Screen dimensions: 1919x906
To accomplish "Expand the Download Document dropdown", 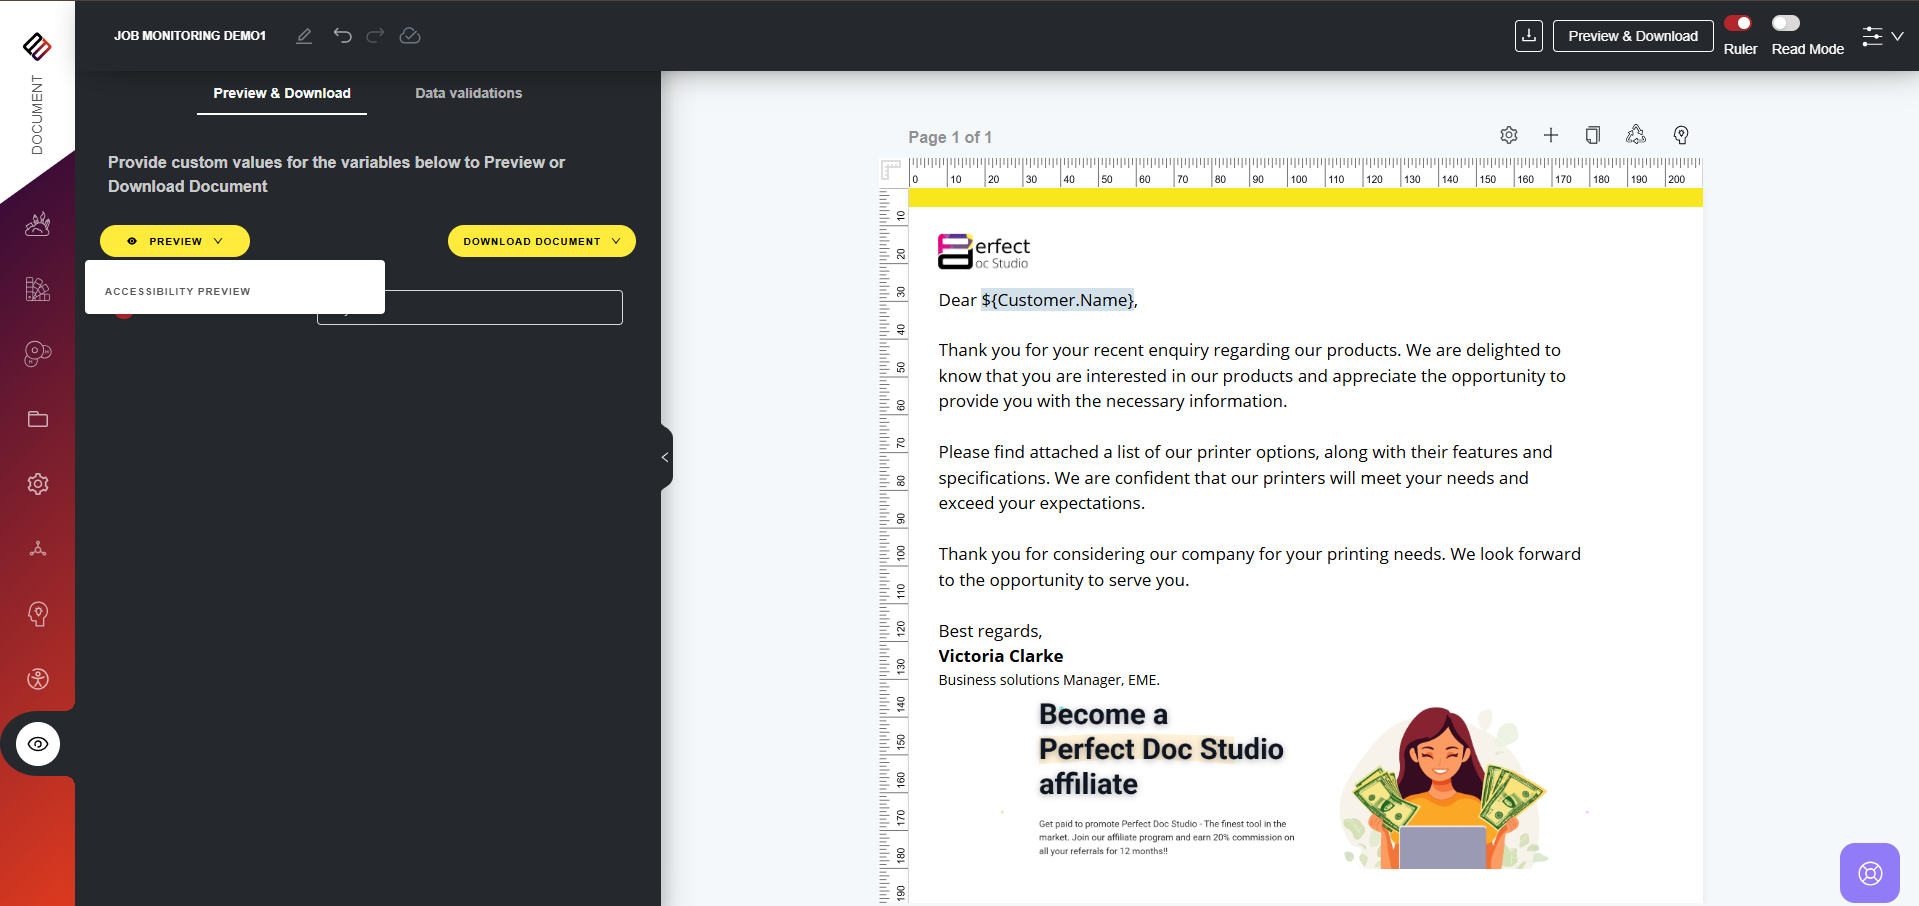I will pyautogui.click(x=541, y=241).
